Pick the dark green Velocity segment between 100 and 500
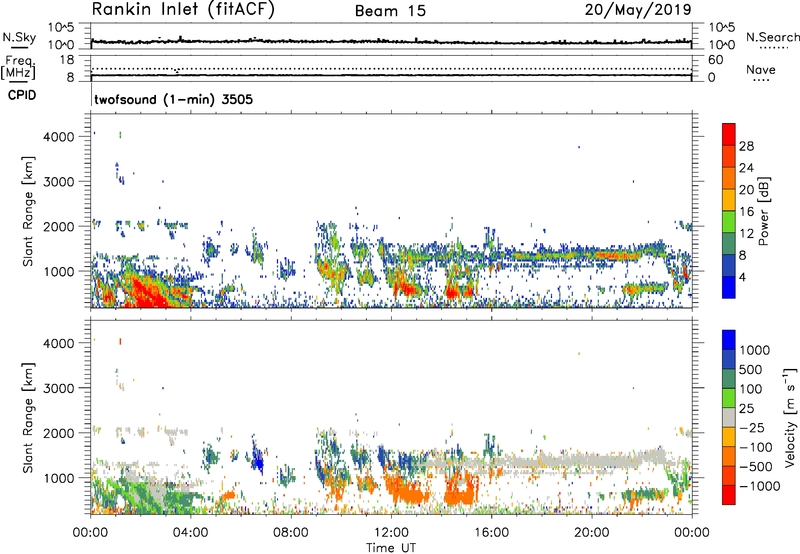This screenshot has width=800, height=554. coord(729,379)
